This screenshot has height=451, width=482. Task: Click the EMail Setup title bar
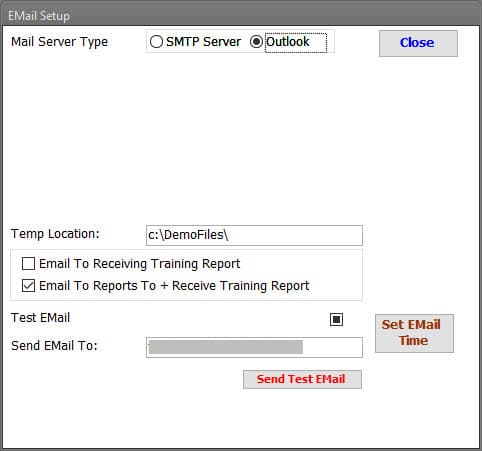coord(241,16)
